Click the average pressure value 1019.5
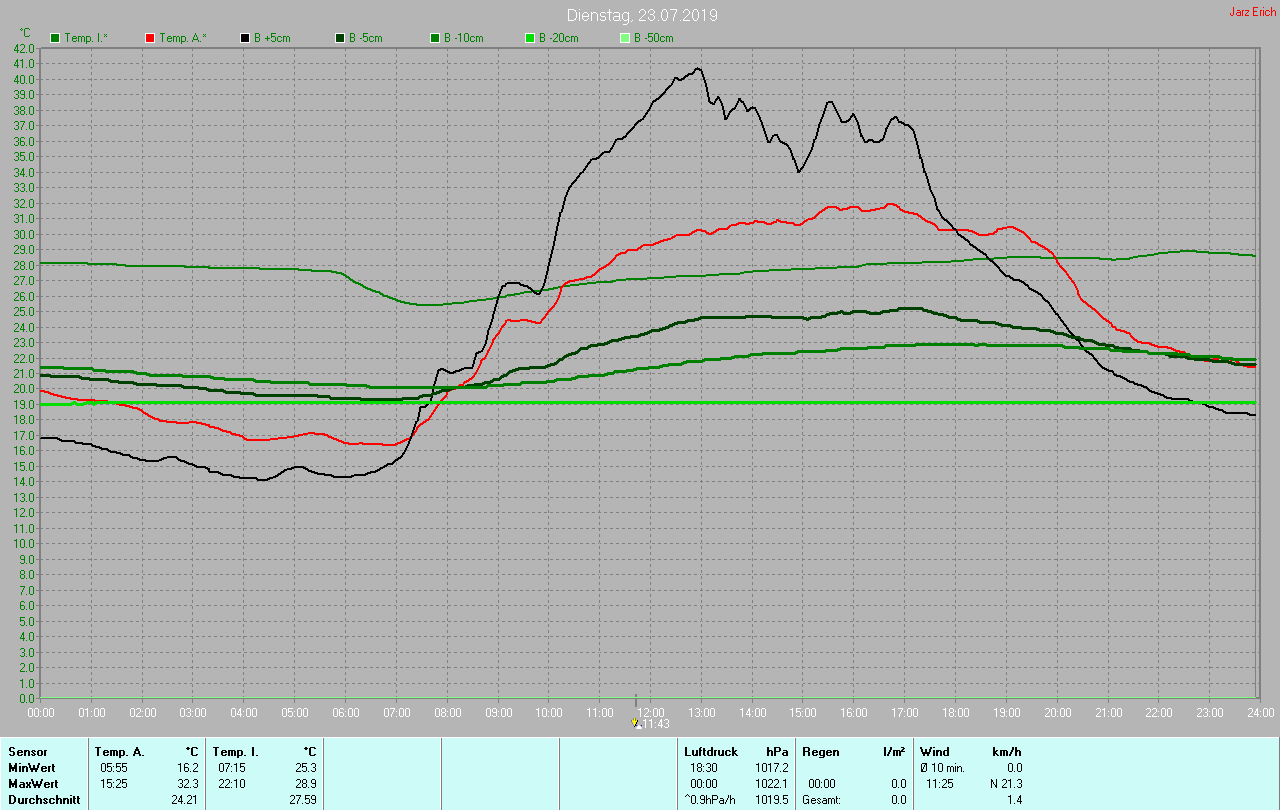Image resolution: width=1280 pixels, height=810 pixels. click(x=771, y=800)
